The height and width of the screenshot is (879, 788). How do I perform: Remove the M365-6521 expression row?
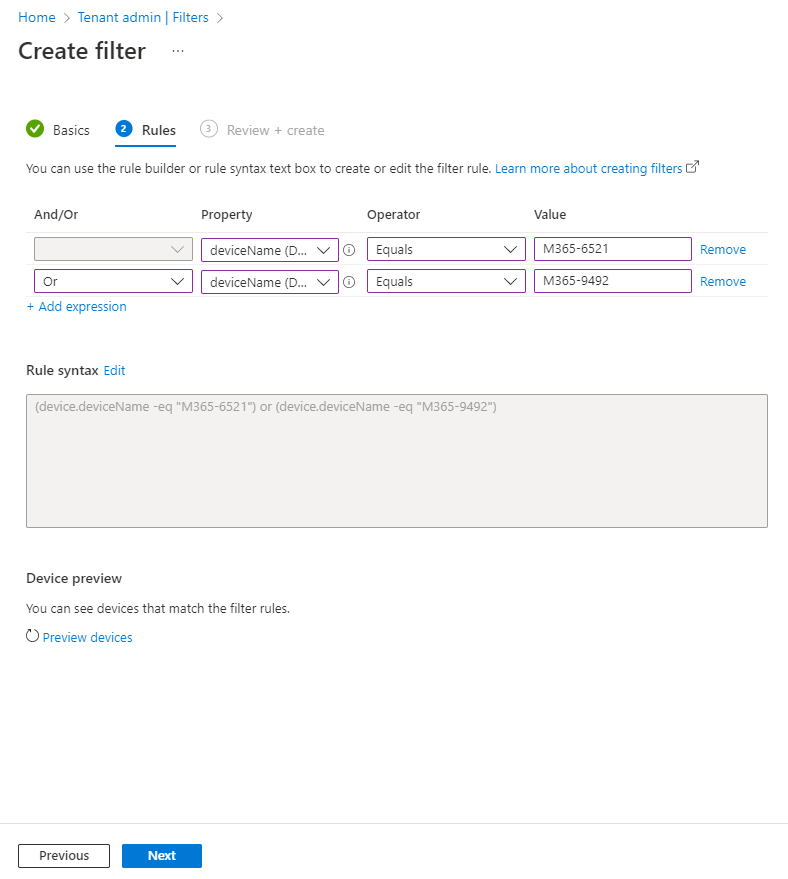coord(722,250)
